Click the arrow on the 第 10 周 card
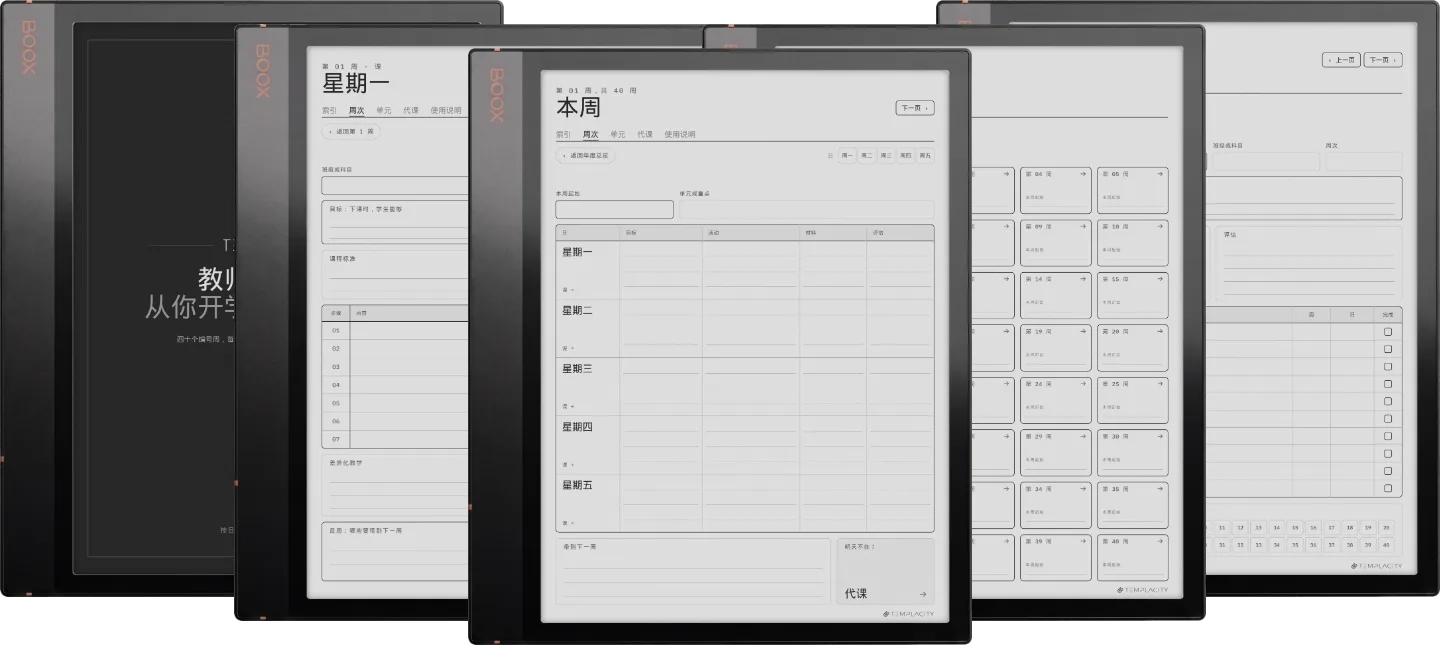This screenshot has width=1440, height=646. click(x=1158, y=227)
